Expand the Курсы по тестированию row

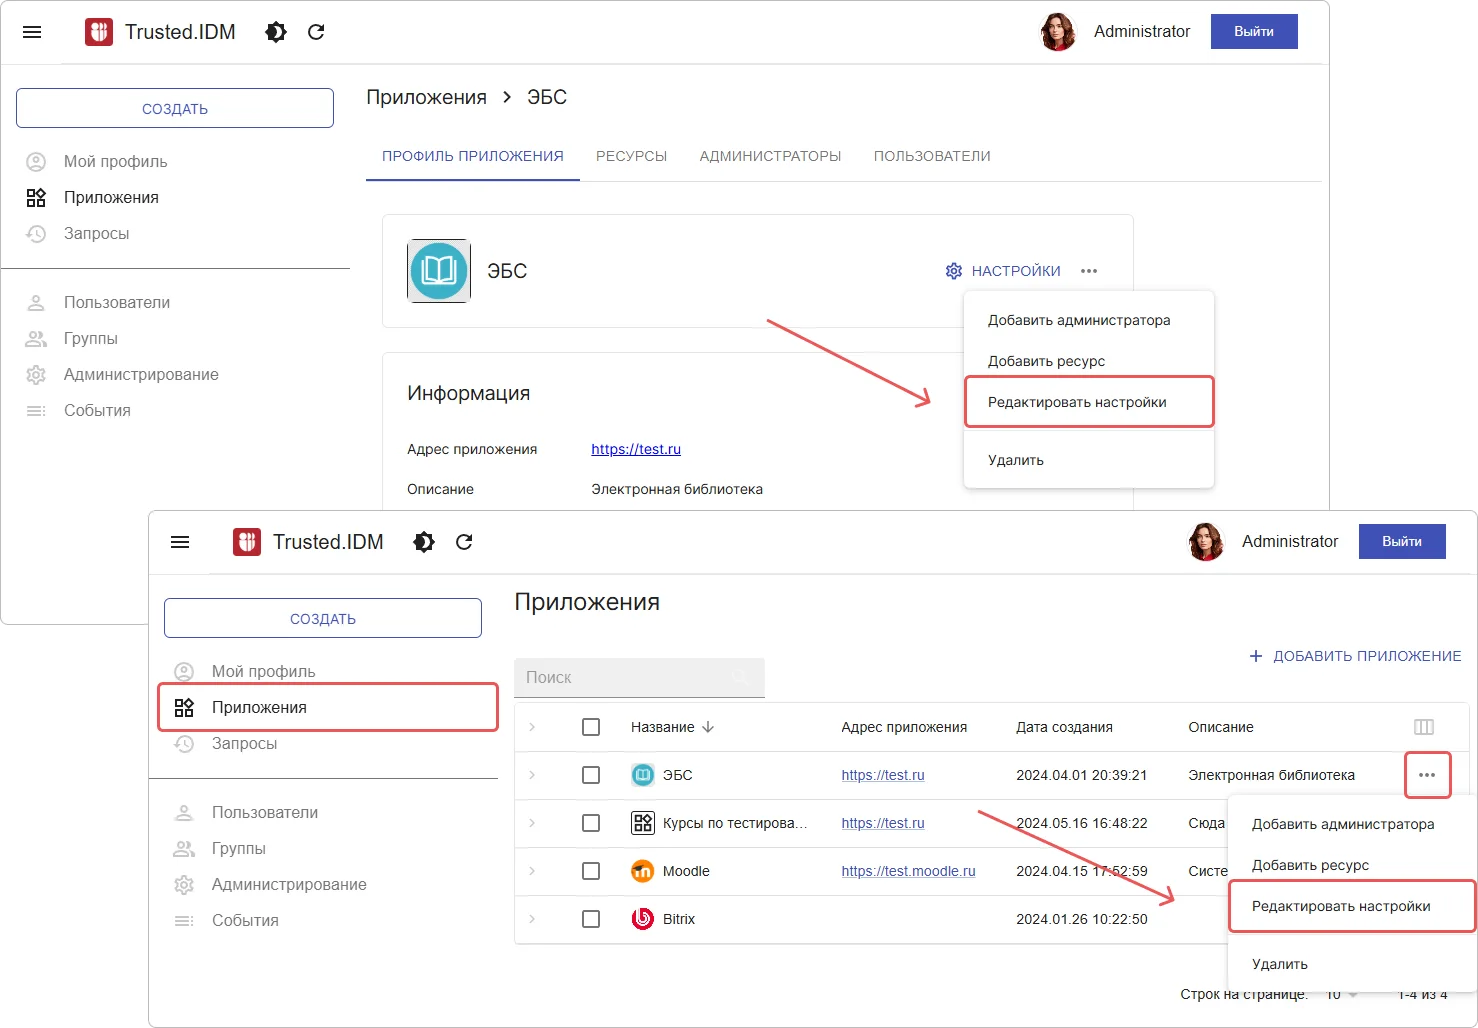point(532,823)
